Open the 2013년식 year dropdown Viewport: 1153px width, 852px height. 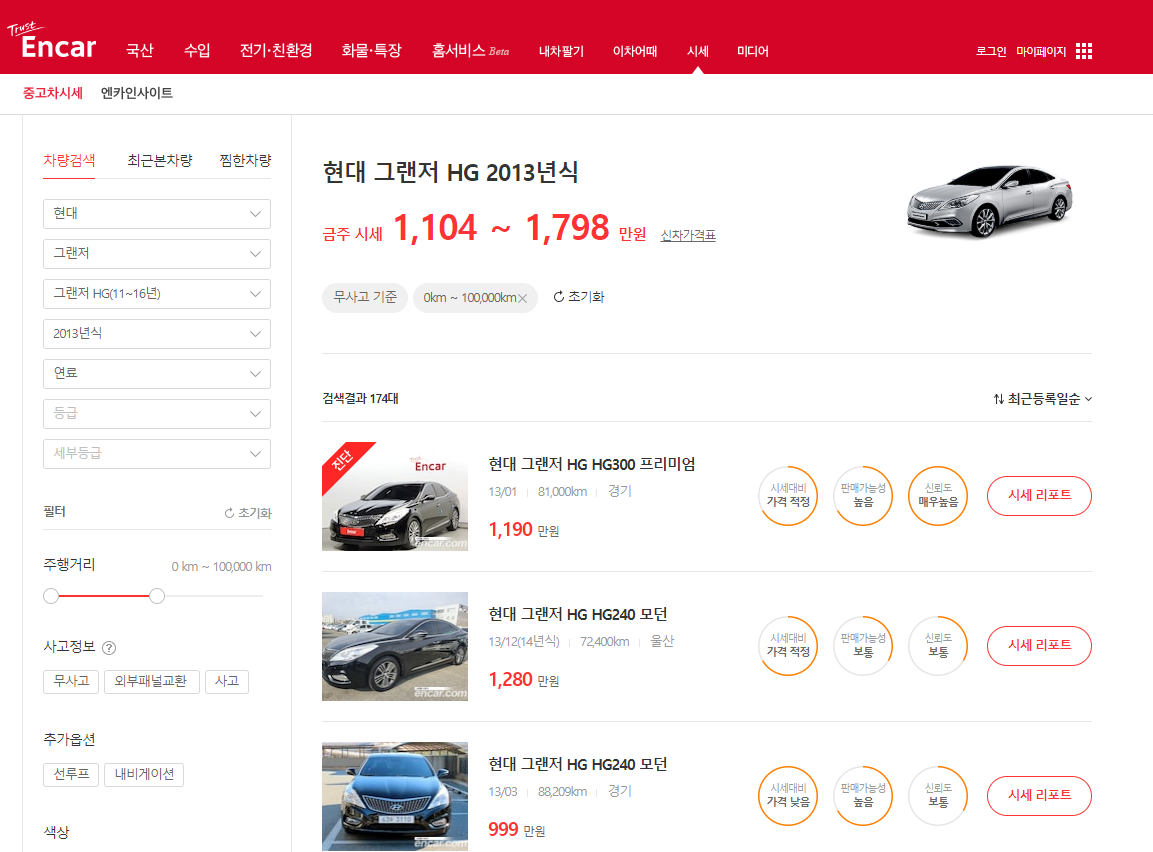[157, 334]
